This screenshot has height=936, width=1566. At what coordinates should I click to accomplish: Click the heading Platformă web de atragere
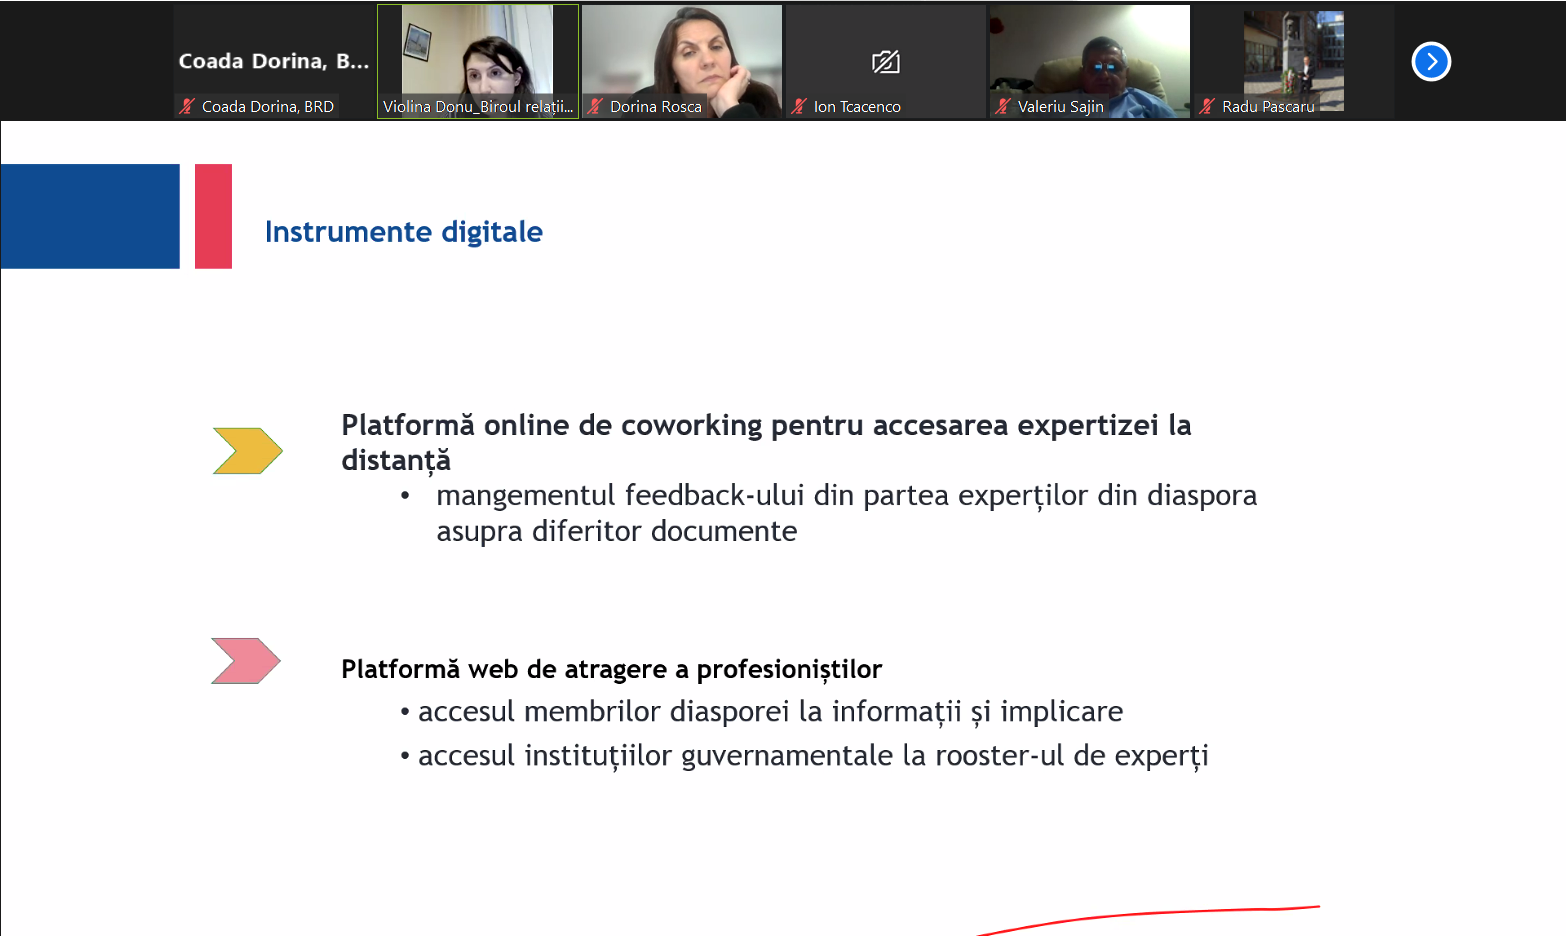pyautogui.click(x=611, y=669)
